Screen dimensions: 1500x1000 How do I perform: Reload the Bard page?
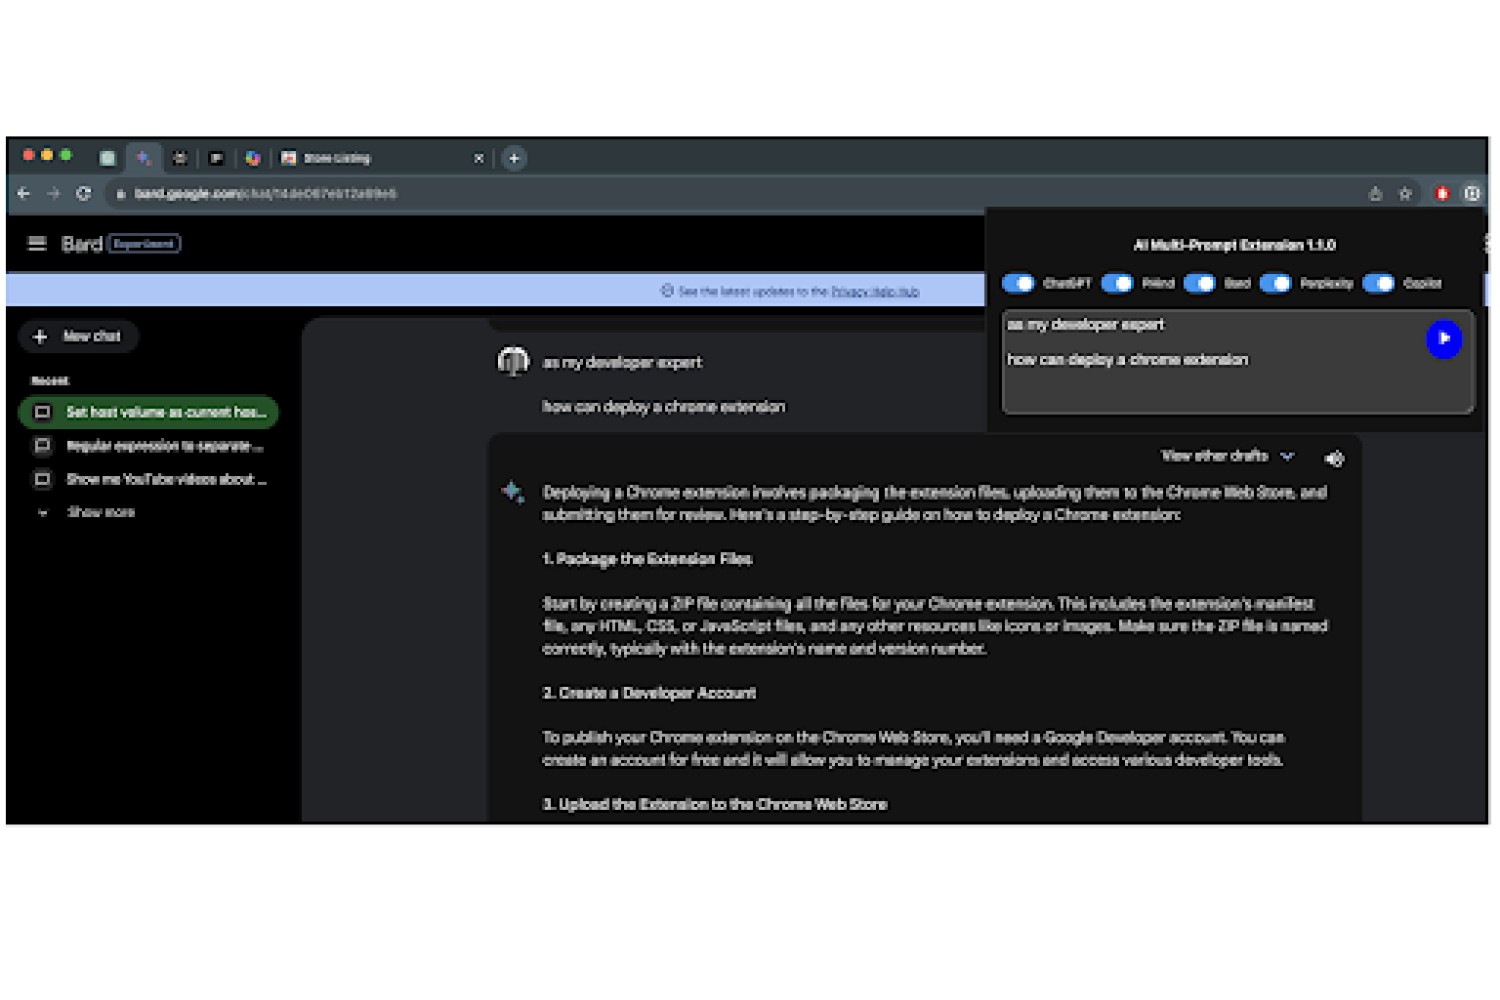[84, 193]
